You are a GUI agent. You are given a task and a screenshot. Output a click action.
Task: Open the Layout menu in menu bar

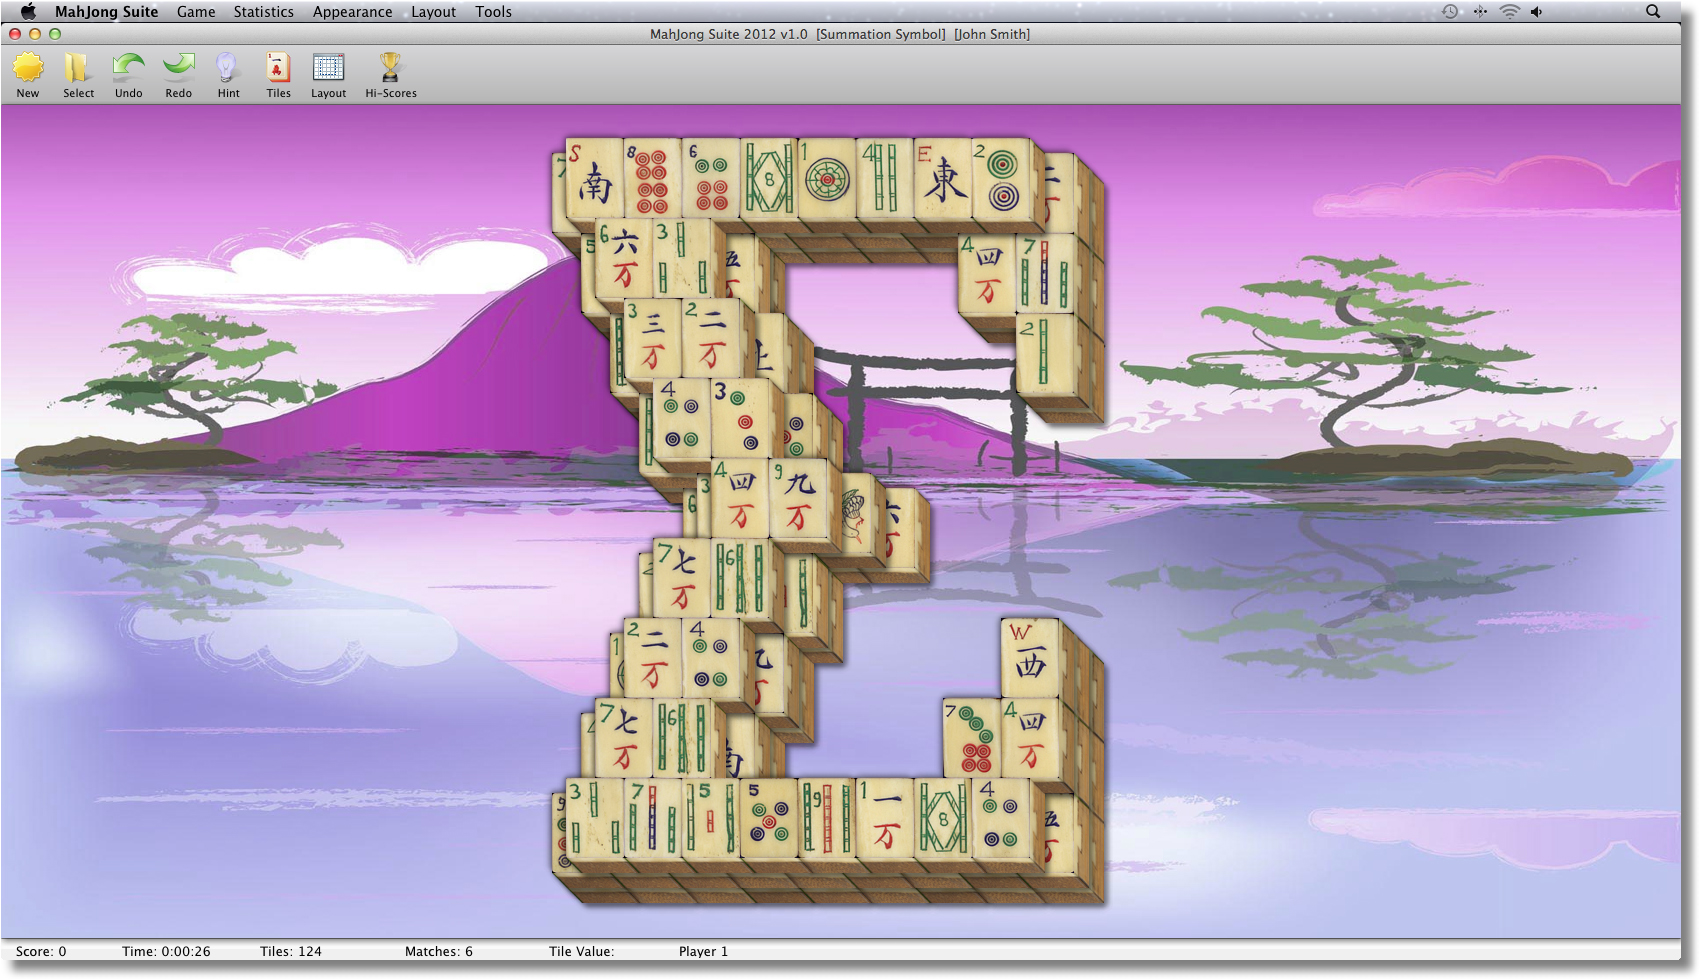(x=433, y=12)
